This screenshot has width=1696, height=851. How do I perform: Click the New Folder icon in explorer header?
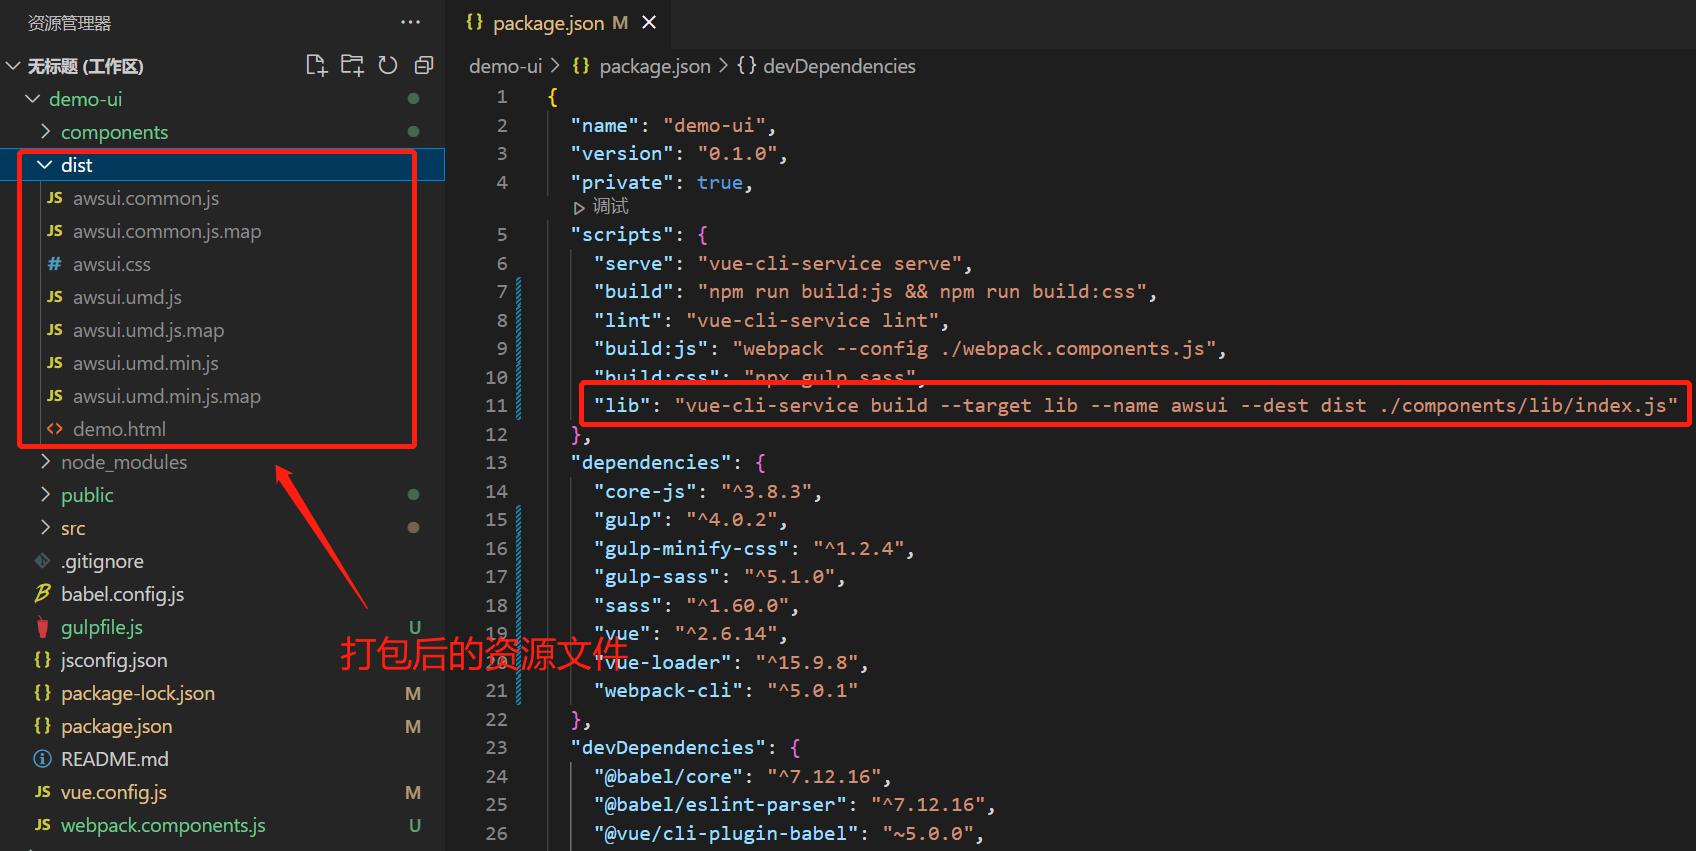[x=352, y=66]
